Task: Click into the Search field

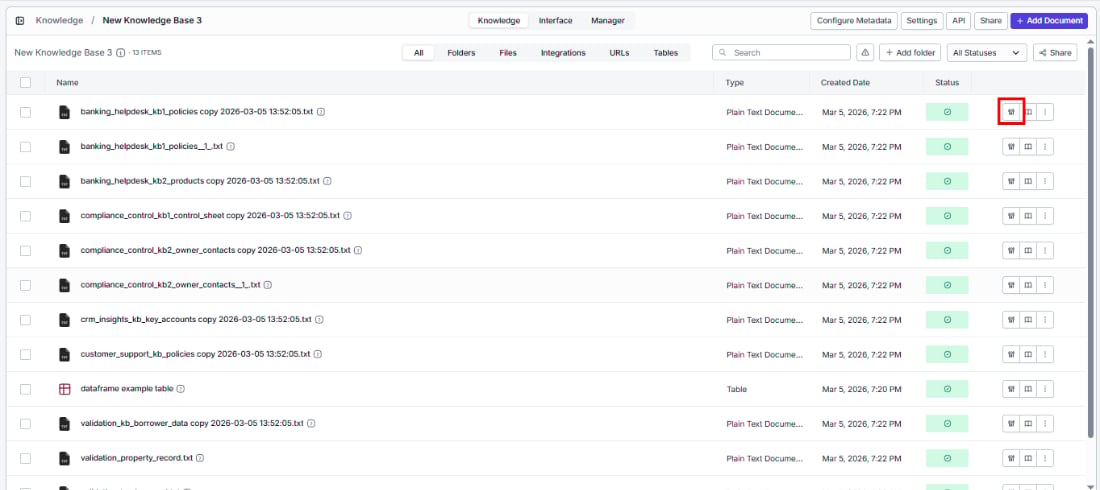Action: click(782, 53)
